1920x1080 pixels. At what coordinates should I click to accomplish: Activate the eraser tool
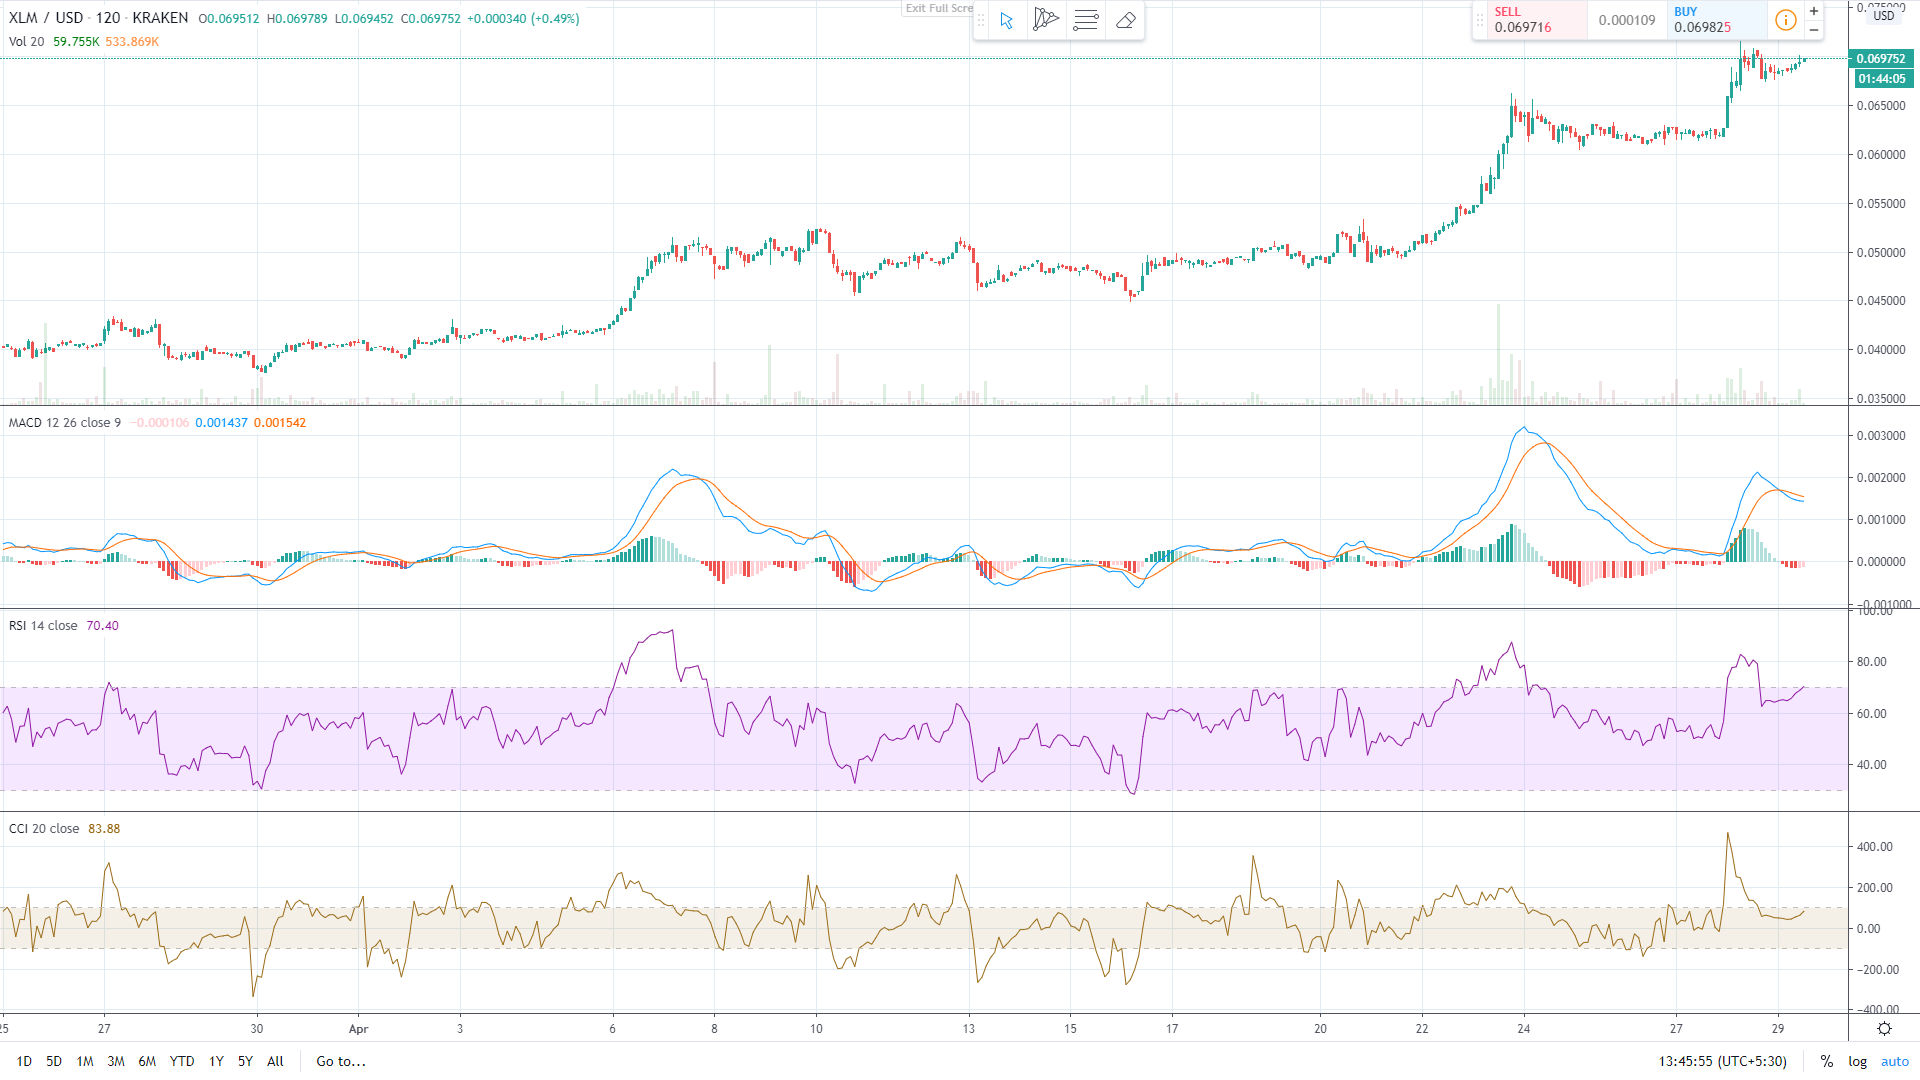pyautogui.click(x=1126, y=20)
